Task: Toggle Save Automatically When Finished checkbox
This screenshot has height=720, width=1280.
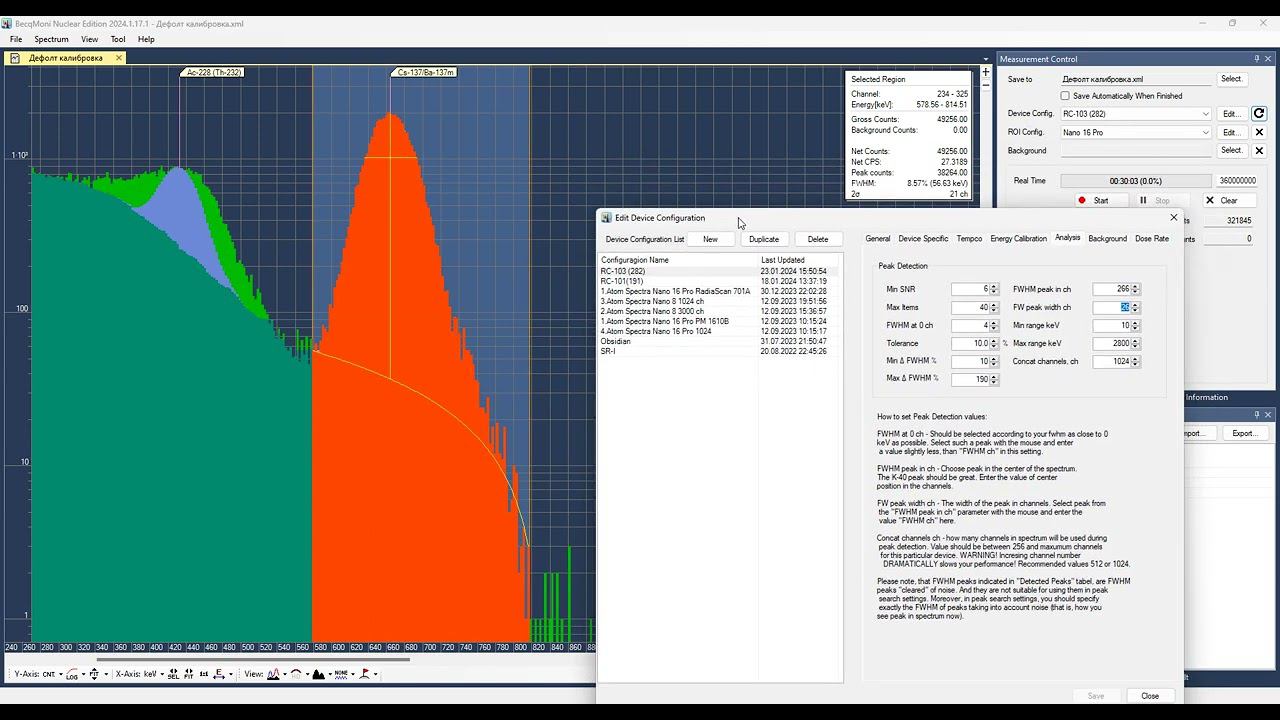Action: [x=1065, y=96]
